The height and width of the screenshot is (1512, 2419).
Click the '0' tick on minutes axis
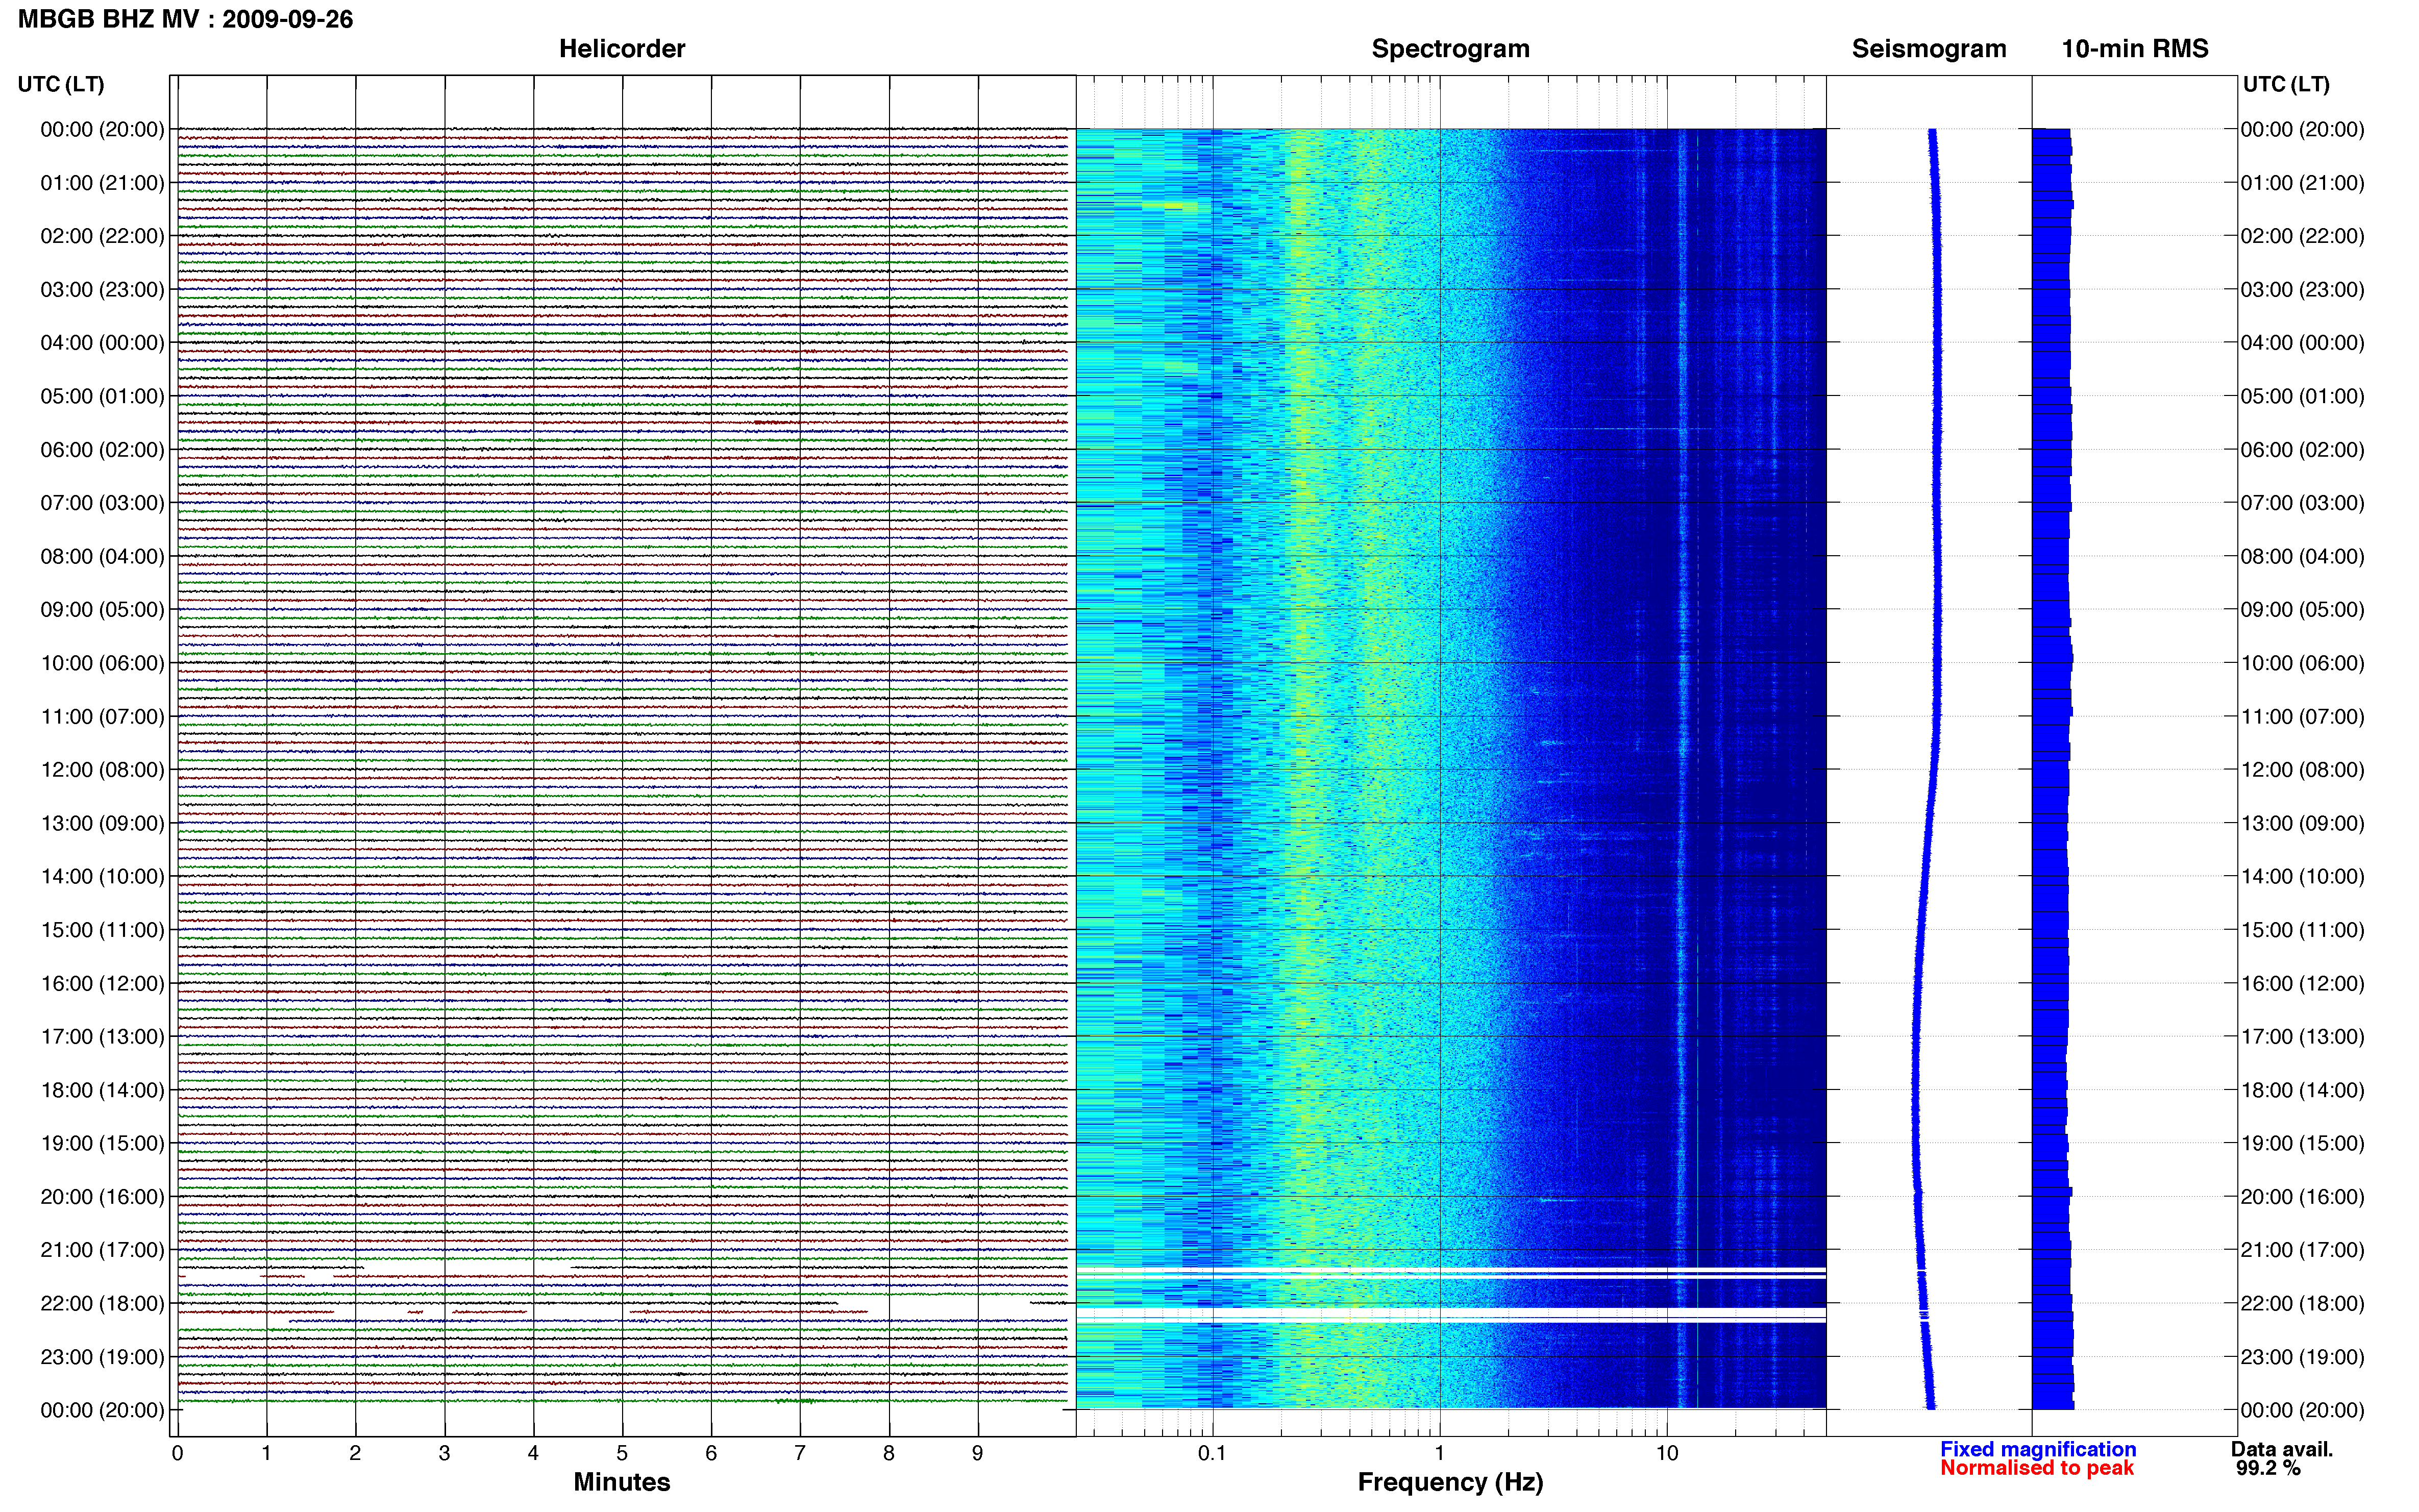pos(177,1453)
